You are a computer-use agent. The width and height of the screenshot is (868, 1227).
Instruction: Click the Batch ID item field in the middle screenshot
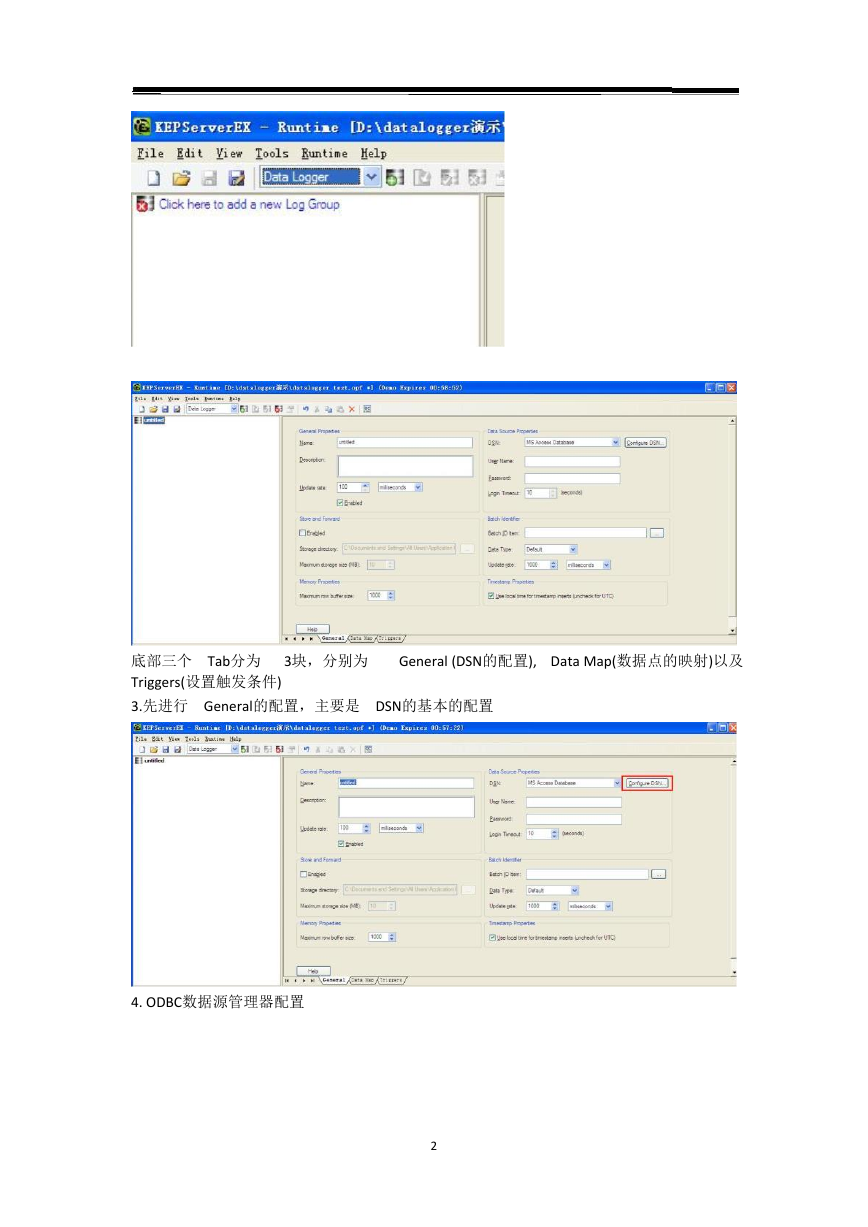click(x=585, y=533)
